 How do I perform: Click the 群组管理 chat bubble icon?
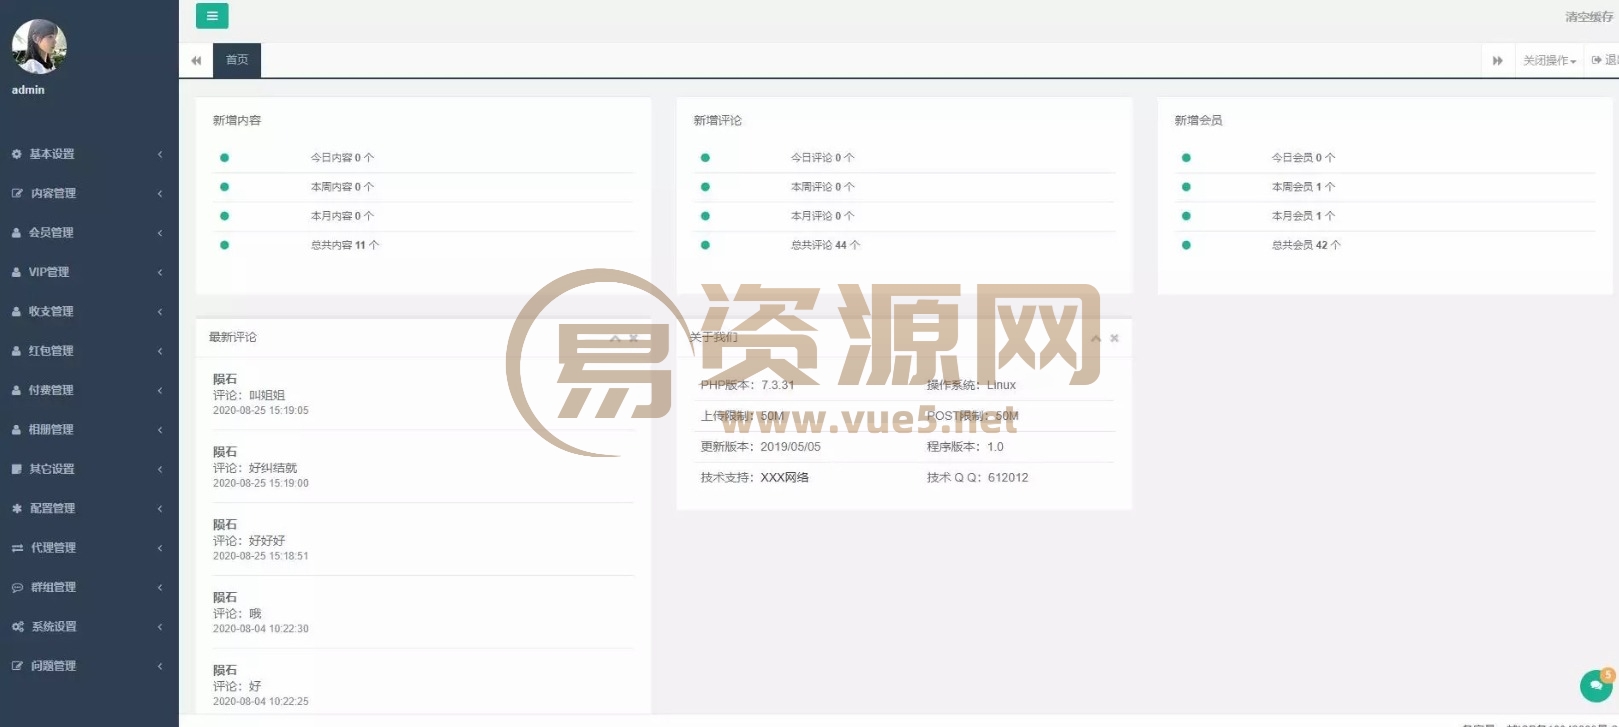click(x=17, y=588)
